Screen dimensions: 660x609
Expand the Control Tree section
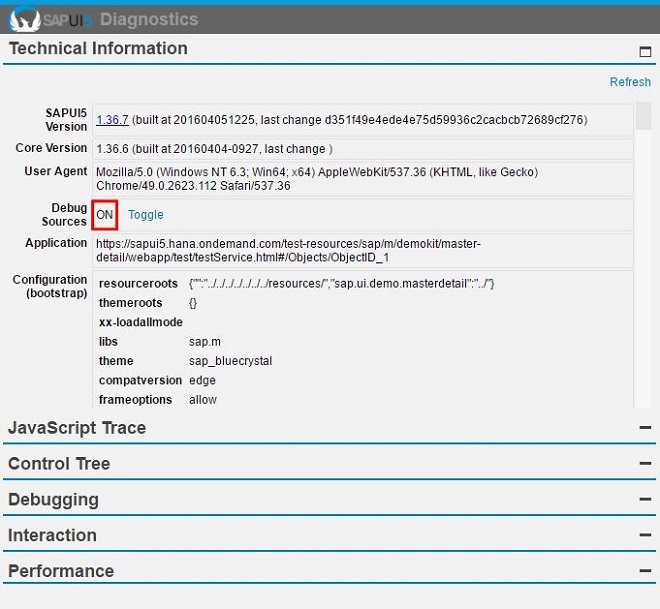(645, 463)
